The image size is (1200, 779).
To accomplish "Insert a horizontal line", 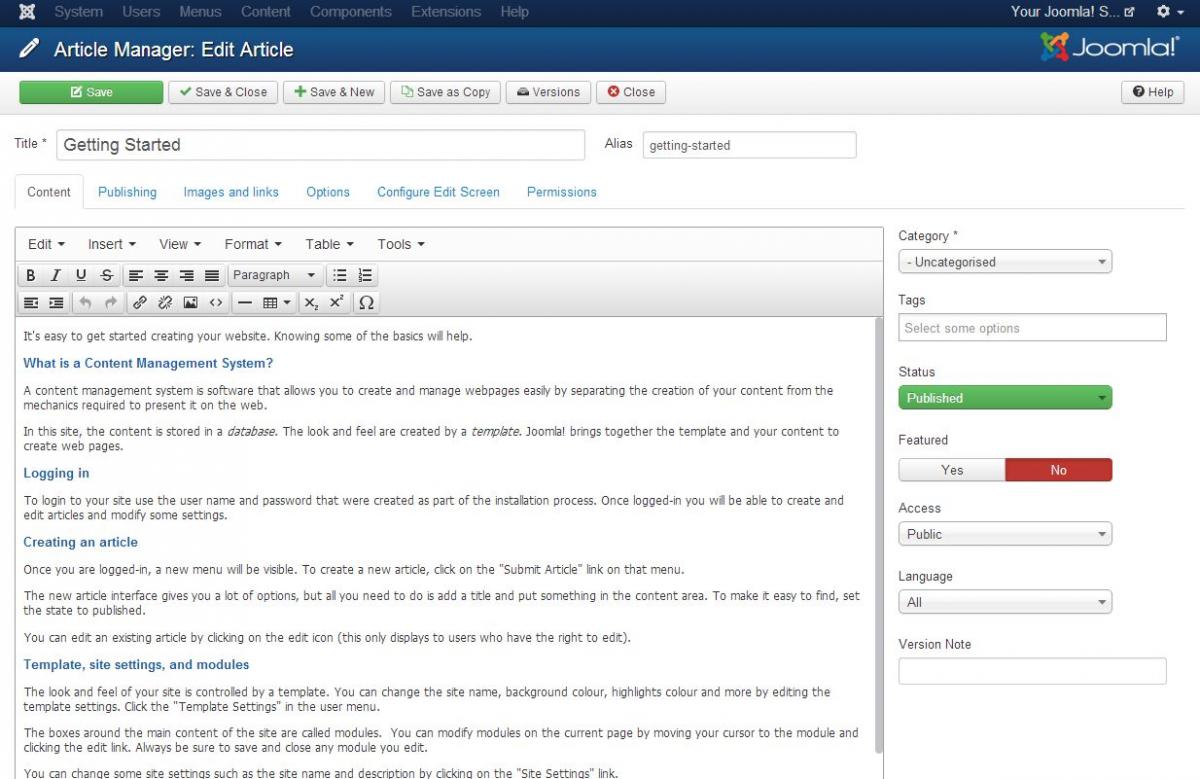I will [x=245, y=302].
